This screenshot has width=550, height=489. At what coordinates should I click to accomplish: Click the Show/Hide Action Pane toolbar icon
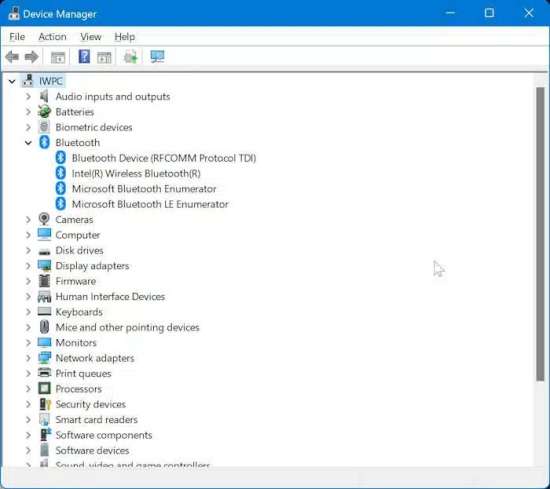click(x=104, y=57)
